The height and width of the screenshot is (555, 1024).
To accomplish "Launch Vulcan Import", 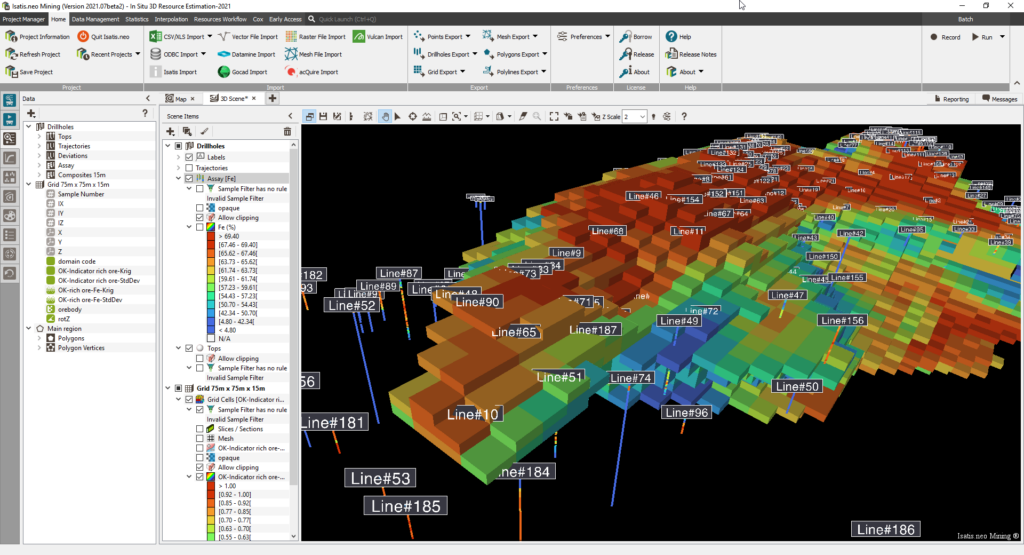I will point(377,37).
